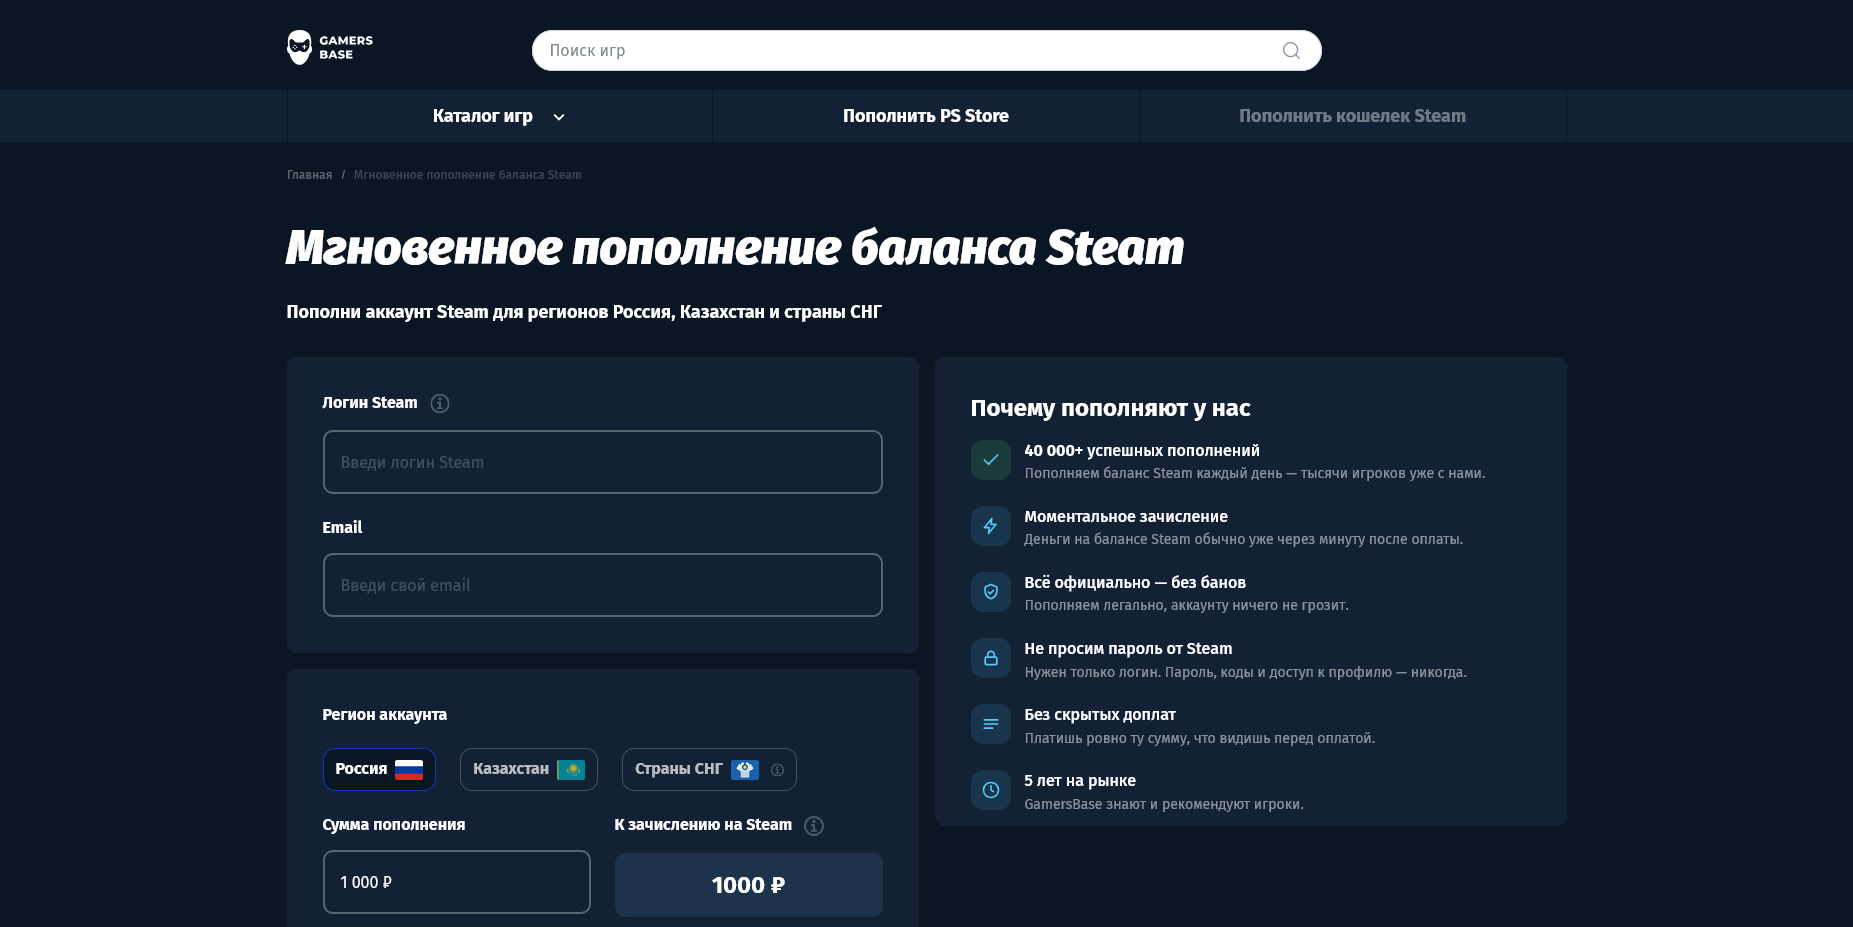Screen dimensions: 1853x927
Task: Click lightning icon for Моментальное зачисление
Action: 990,526
